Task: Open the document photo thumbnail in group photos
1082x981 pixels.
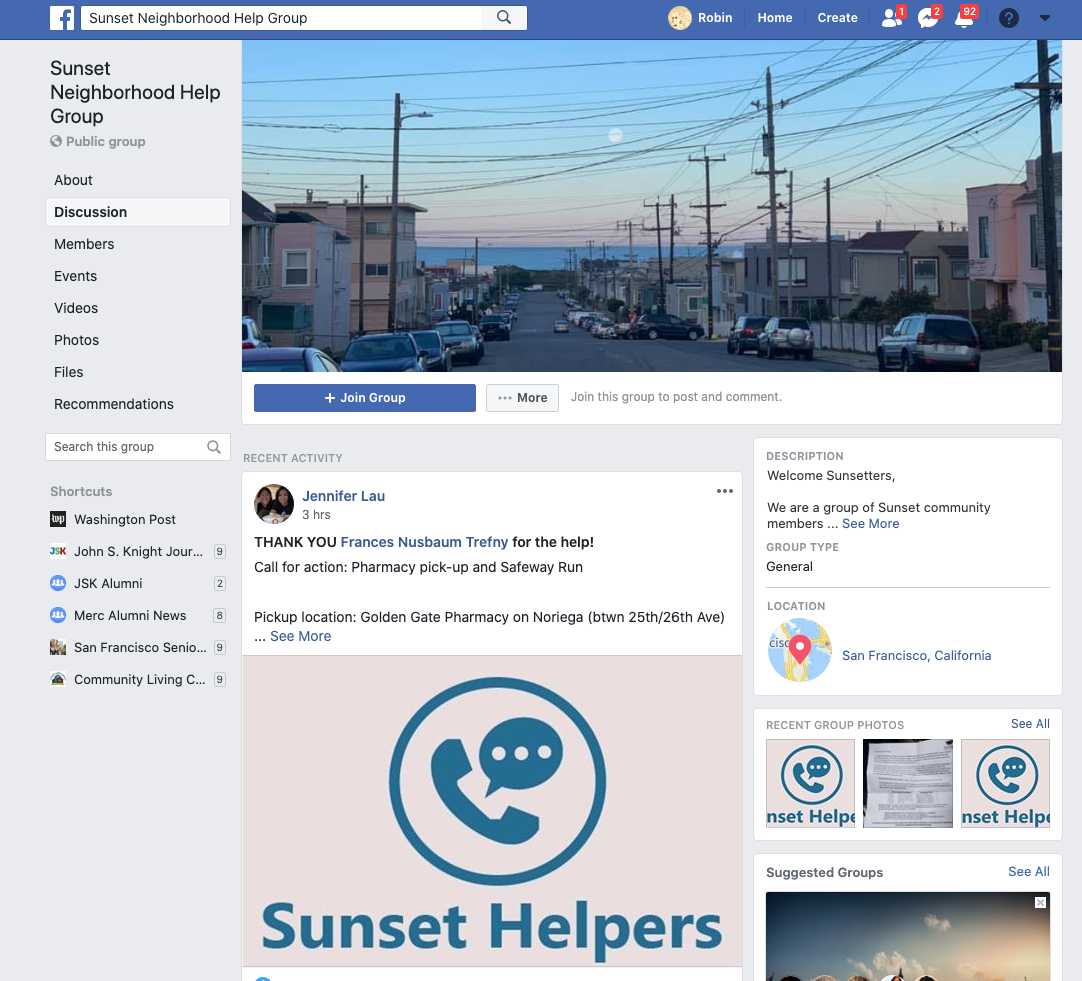Action: point(908,783)
